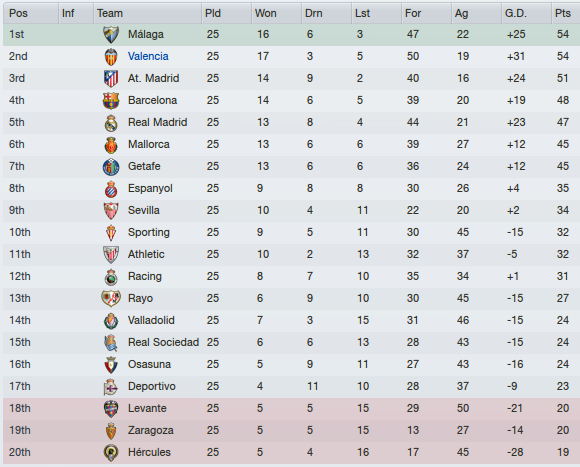
Task: Click the Hércules club badge
Action: [x=111, y=453]
